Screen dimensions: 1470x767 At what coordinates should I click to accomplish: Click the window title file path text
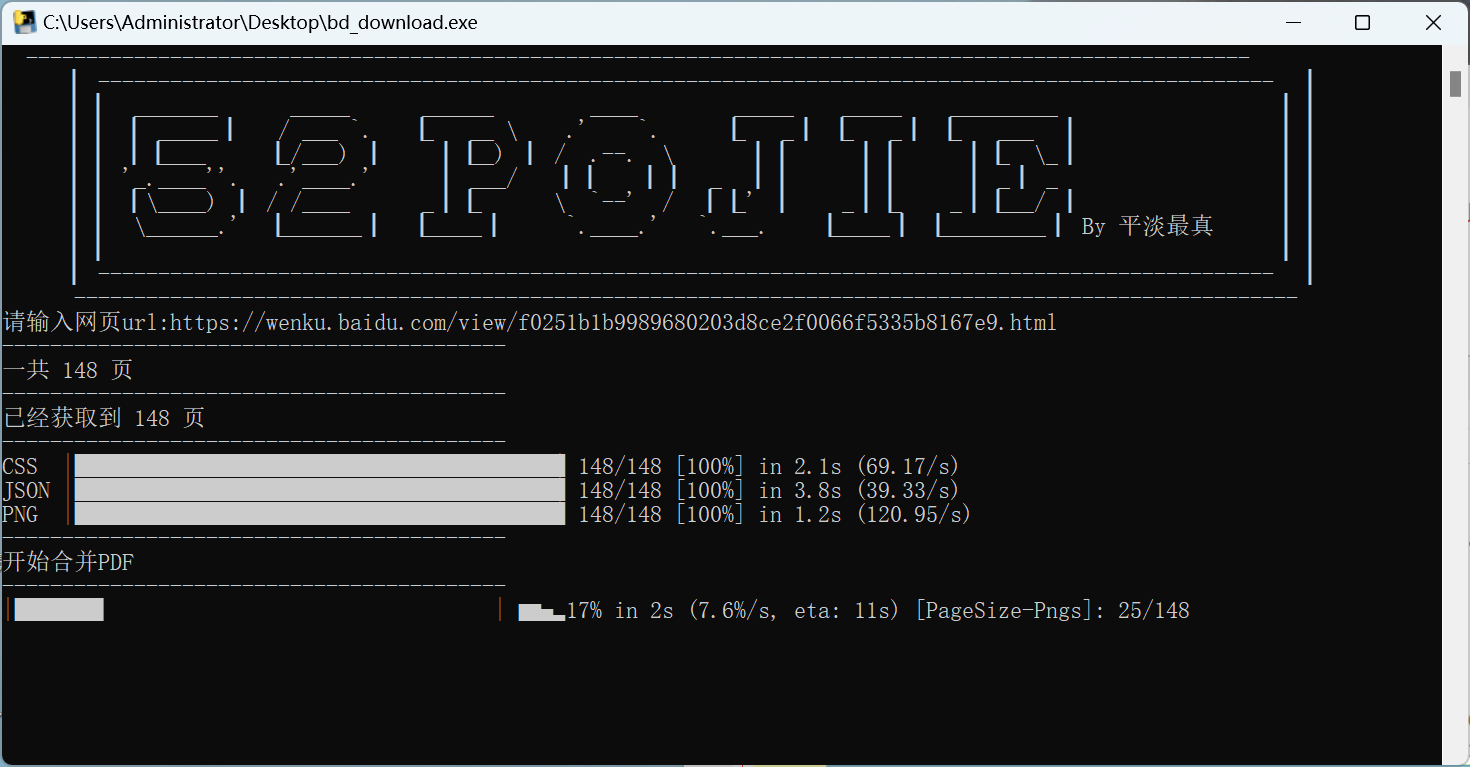(260, 22)
